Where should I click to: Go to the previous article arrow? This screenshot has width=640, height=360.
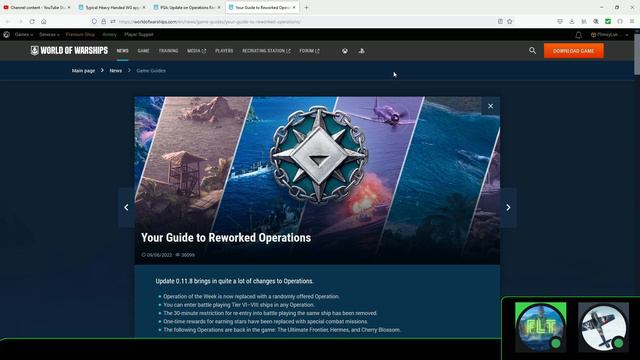(126, 207)
